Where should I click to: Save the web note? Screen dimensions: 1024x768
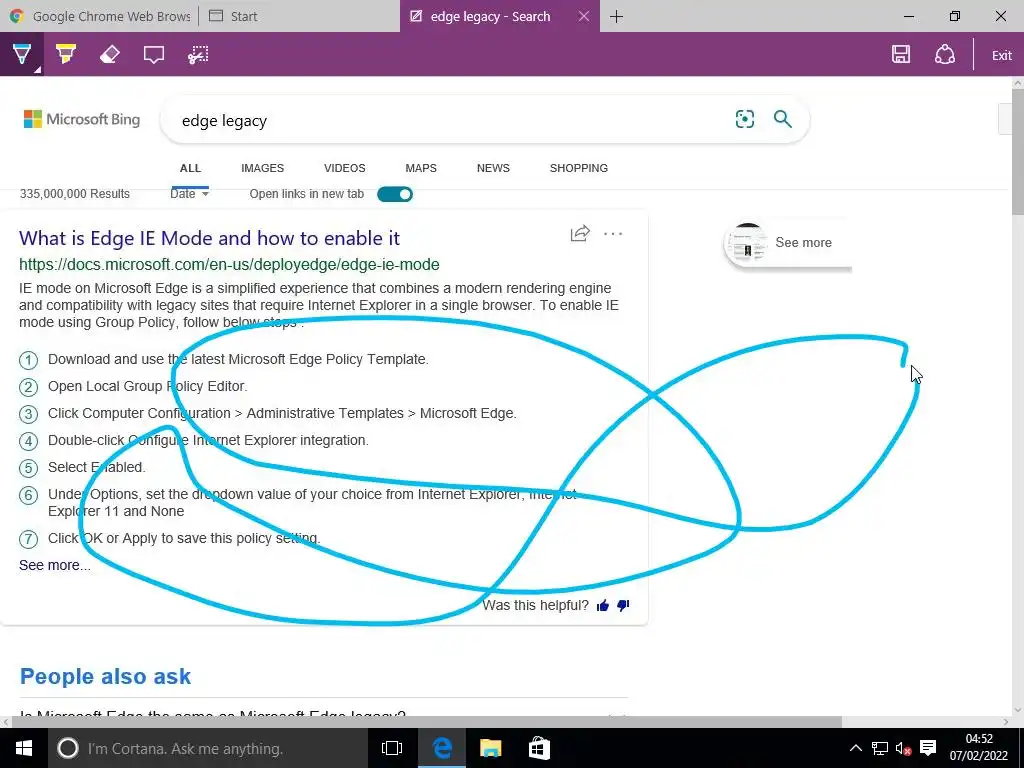901,55
